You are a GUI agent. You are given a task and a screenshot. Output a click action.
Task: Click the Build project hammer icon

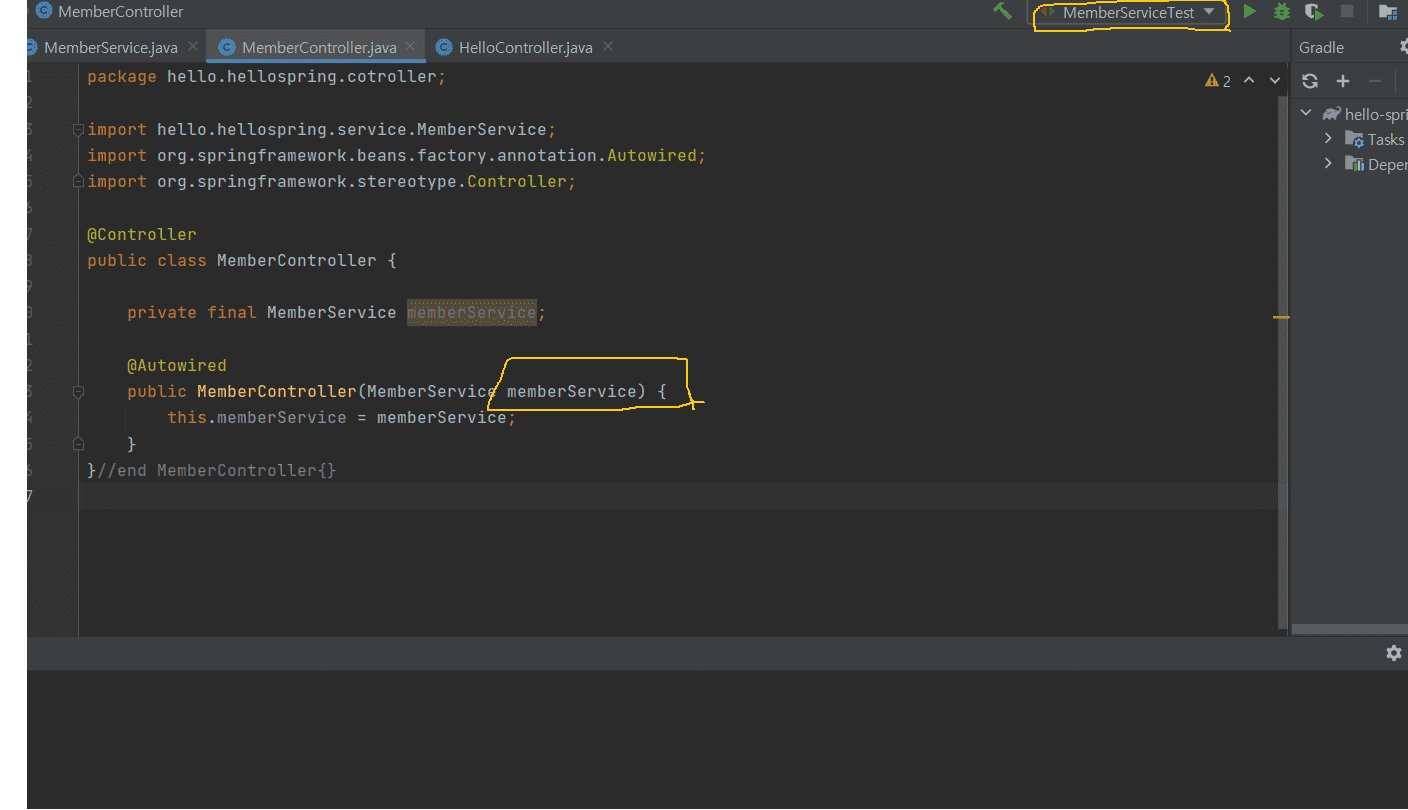click(1002, 11)
